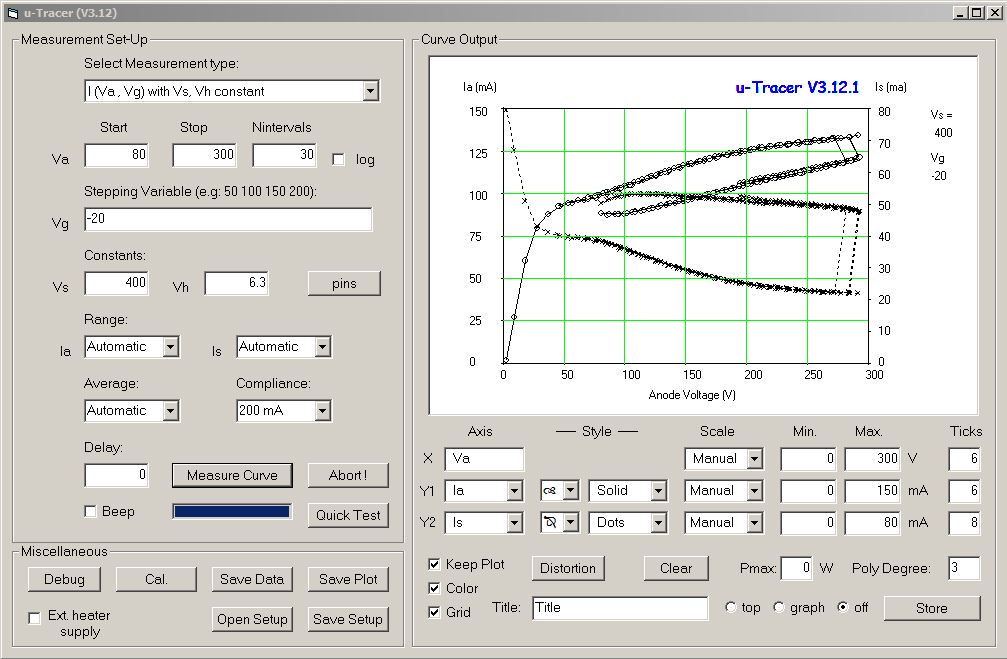The height and width of the screenshot is (659, 1007).
Task: Click the Y1 Ticks field
Action: [965, 491]
